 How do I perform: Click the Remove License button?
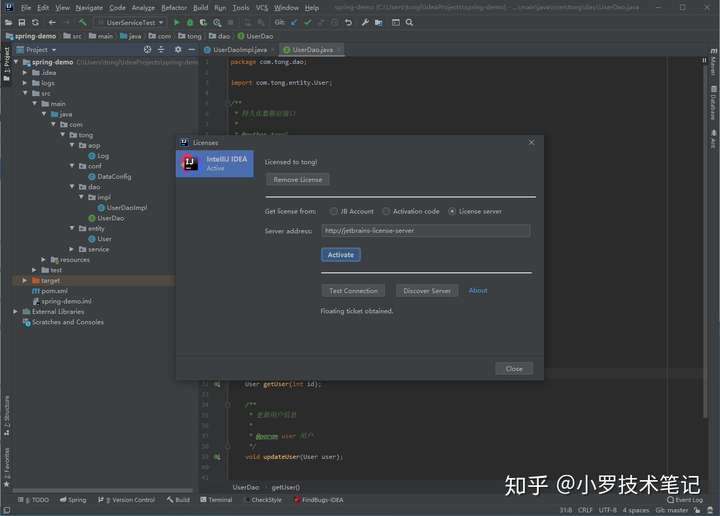pos(298,179)
